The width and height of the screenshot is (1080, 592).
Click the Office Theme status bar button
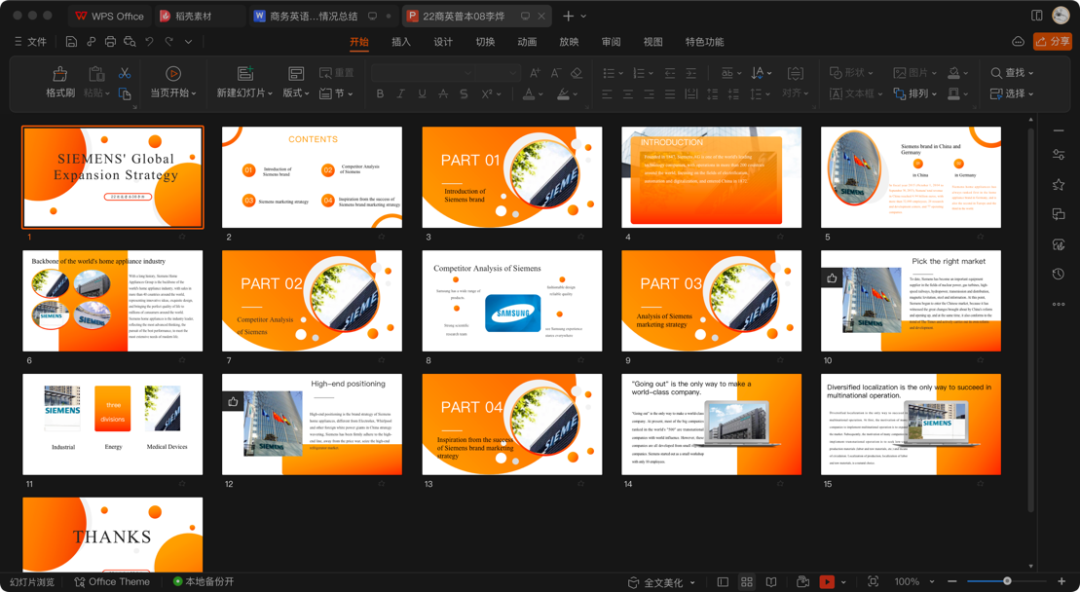coord(112,582)
